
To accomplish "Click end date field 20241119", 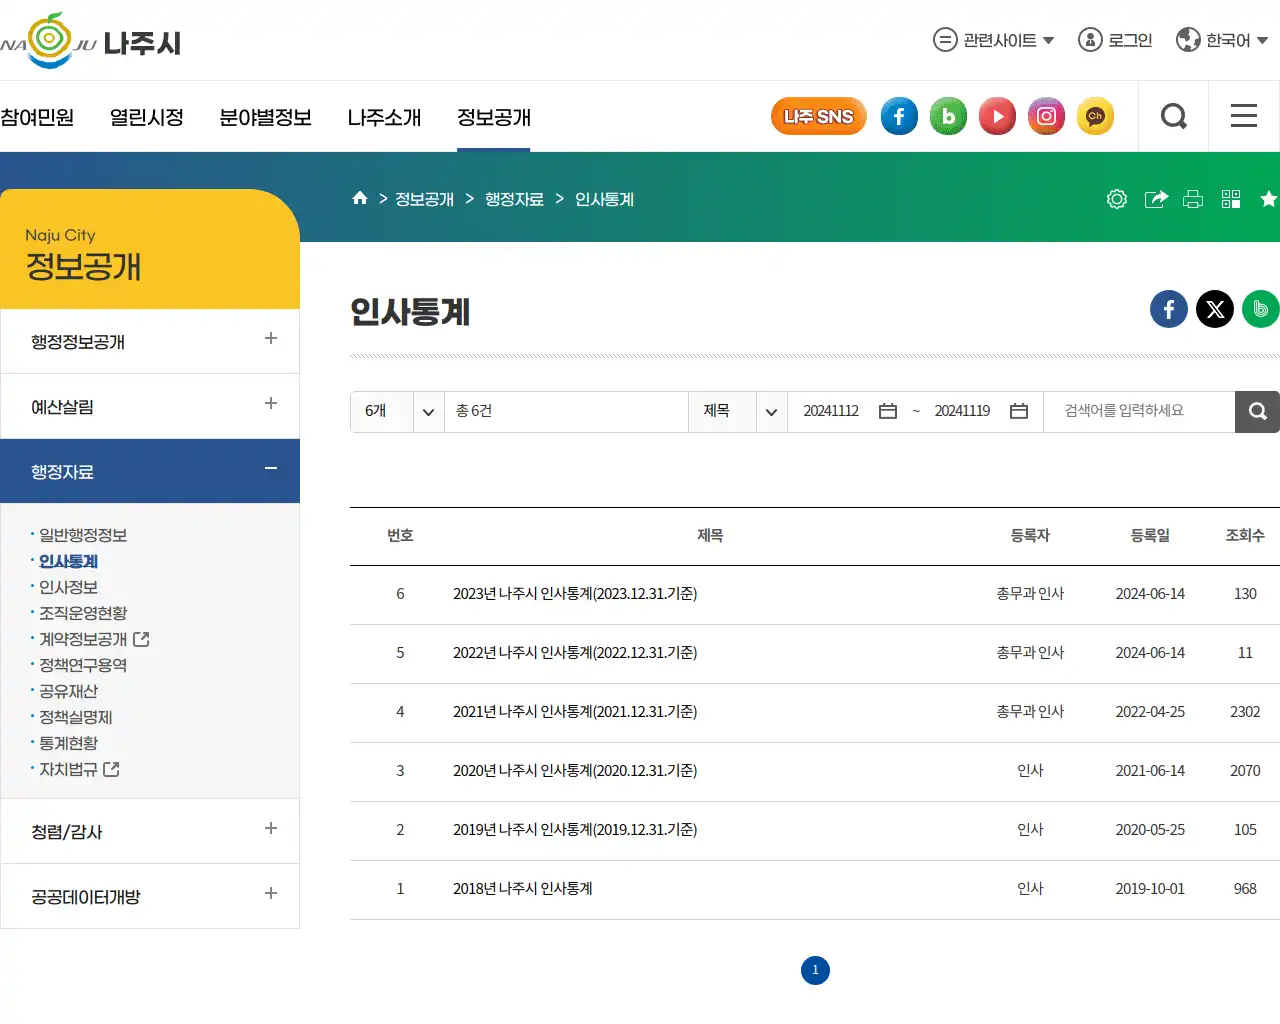I will click(962, 411).
